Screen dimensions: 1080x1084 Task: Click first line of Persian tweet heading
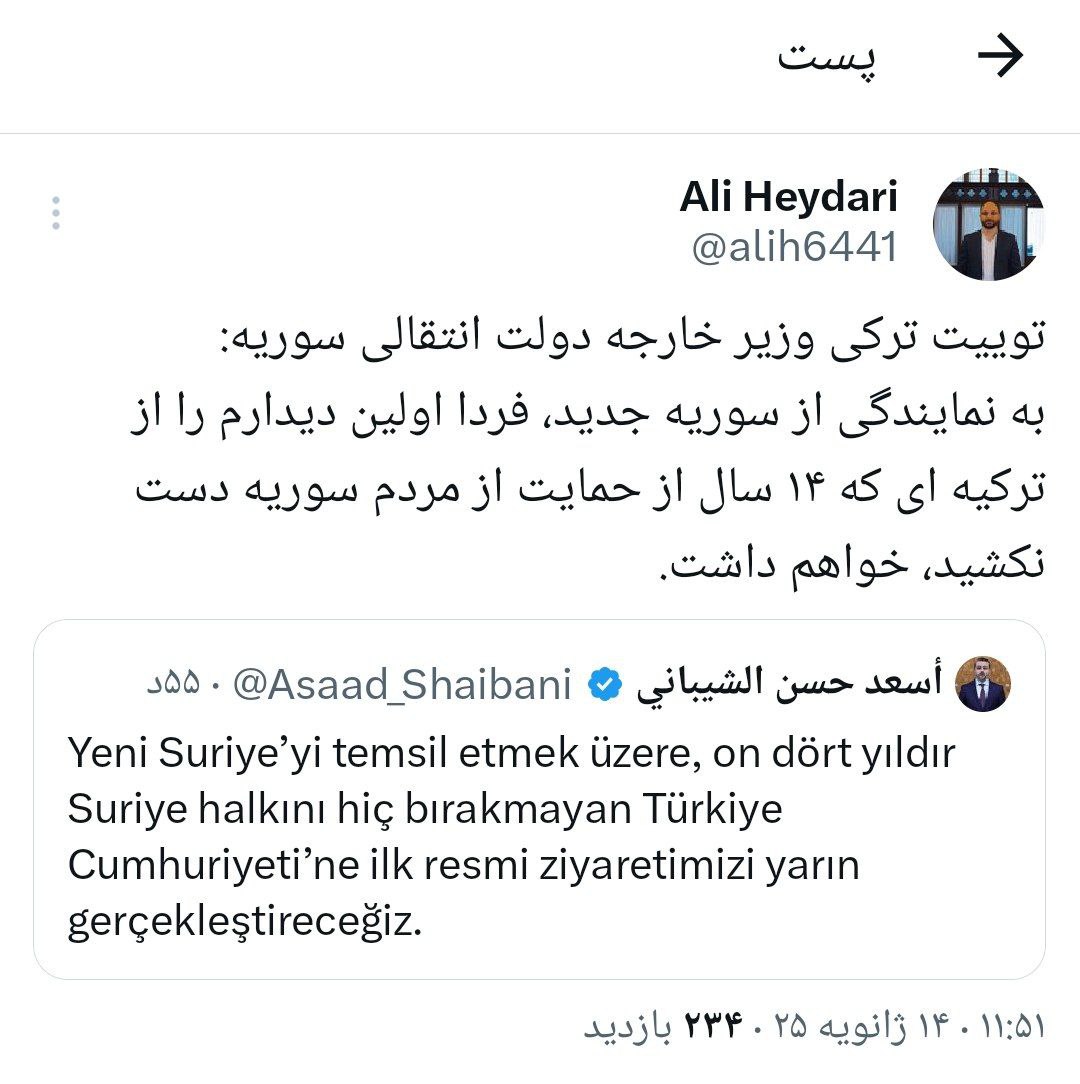click(x=633, y=337)
